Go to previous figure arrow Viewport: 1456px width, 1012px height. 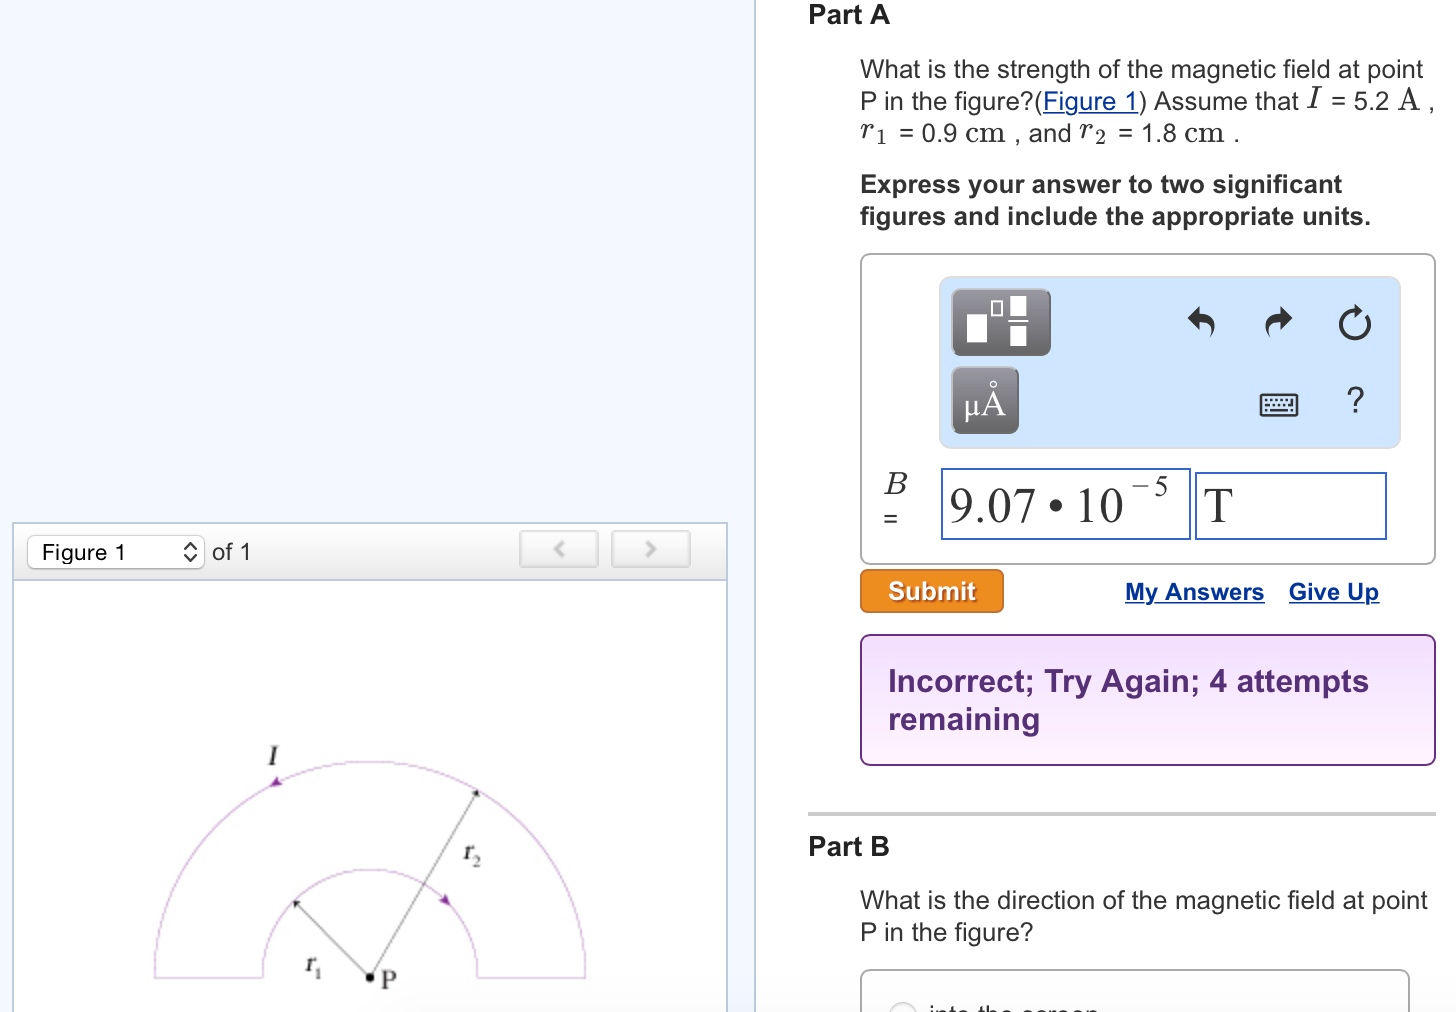(x=559, y=549)
